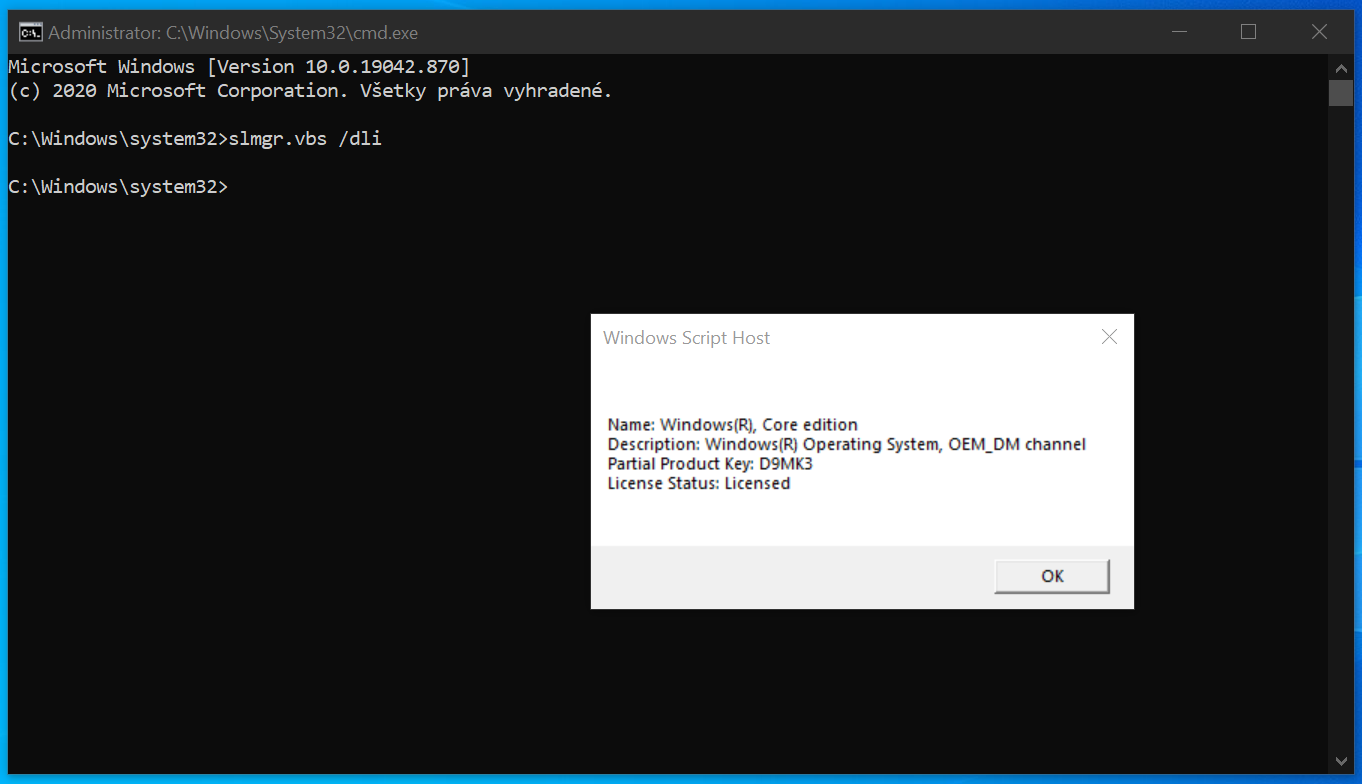Click the Version 10.0.19042.870 text line

click(239, 67)
